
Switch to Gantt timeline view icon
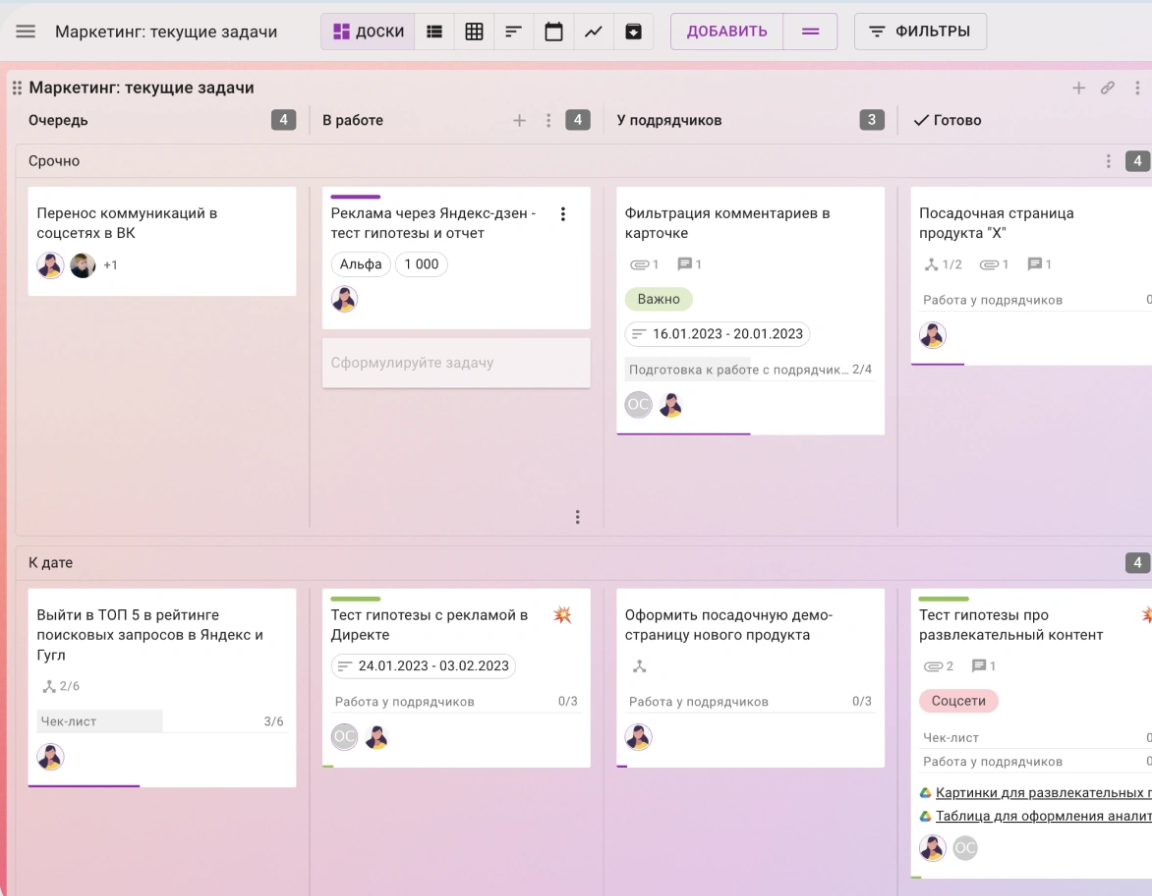point(513,31)
